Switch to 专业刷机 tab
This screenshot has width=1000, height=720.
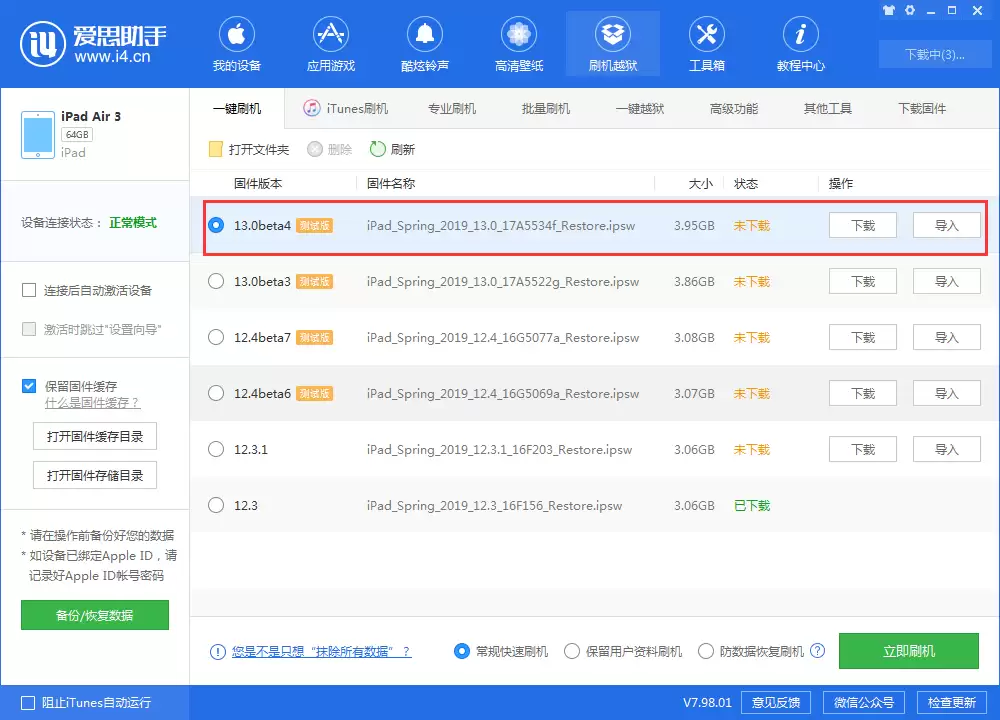coord(452,108)
